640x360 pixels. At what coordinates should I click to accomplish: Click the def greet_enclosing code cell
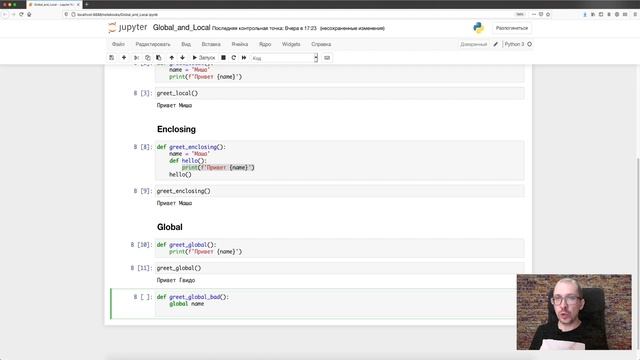[340, 160]
